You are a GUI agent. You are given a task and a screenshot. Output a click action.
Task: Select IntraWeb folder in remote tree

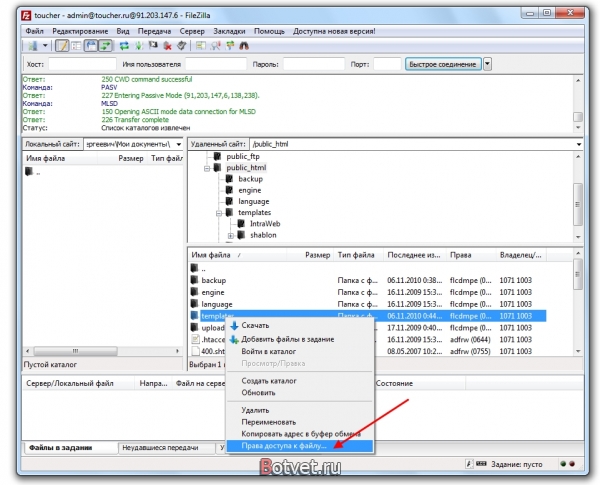click(265, 224)
